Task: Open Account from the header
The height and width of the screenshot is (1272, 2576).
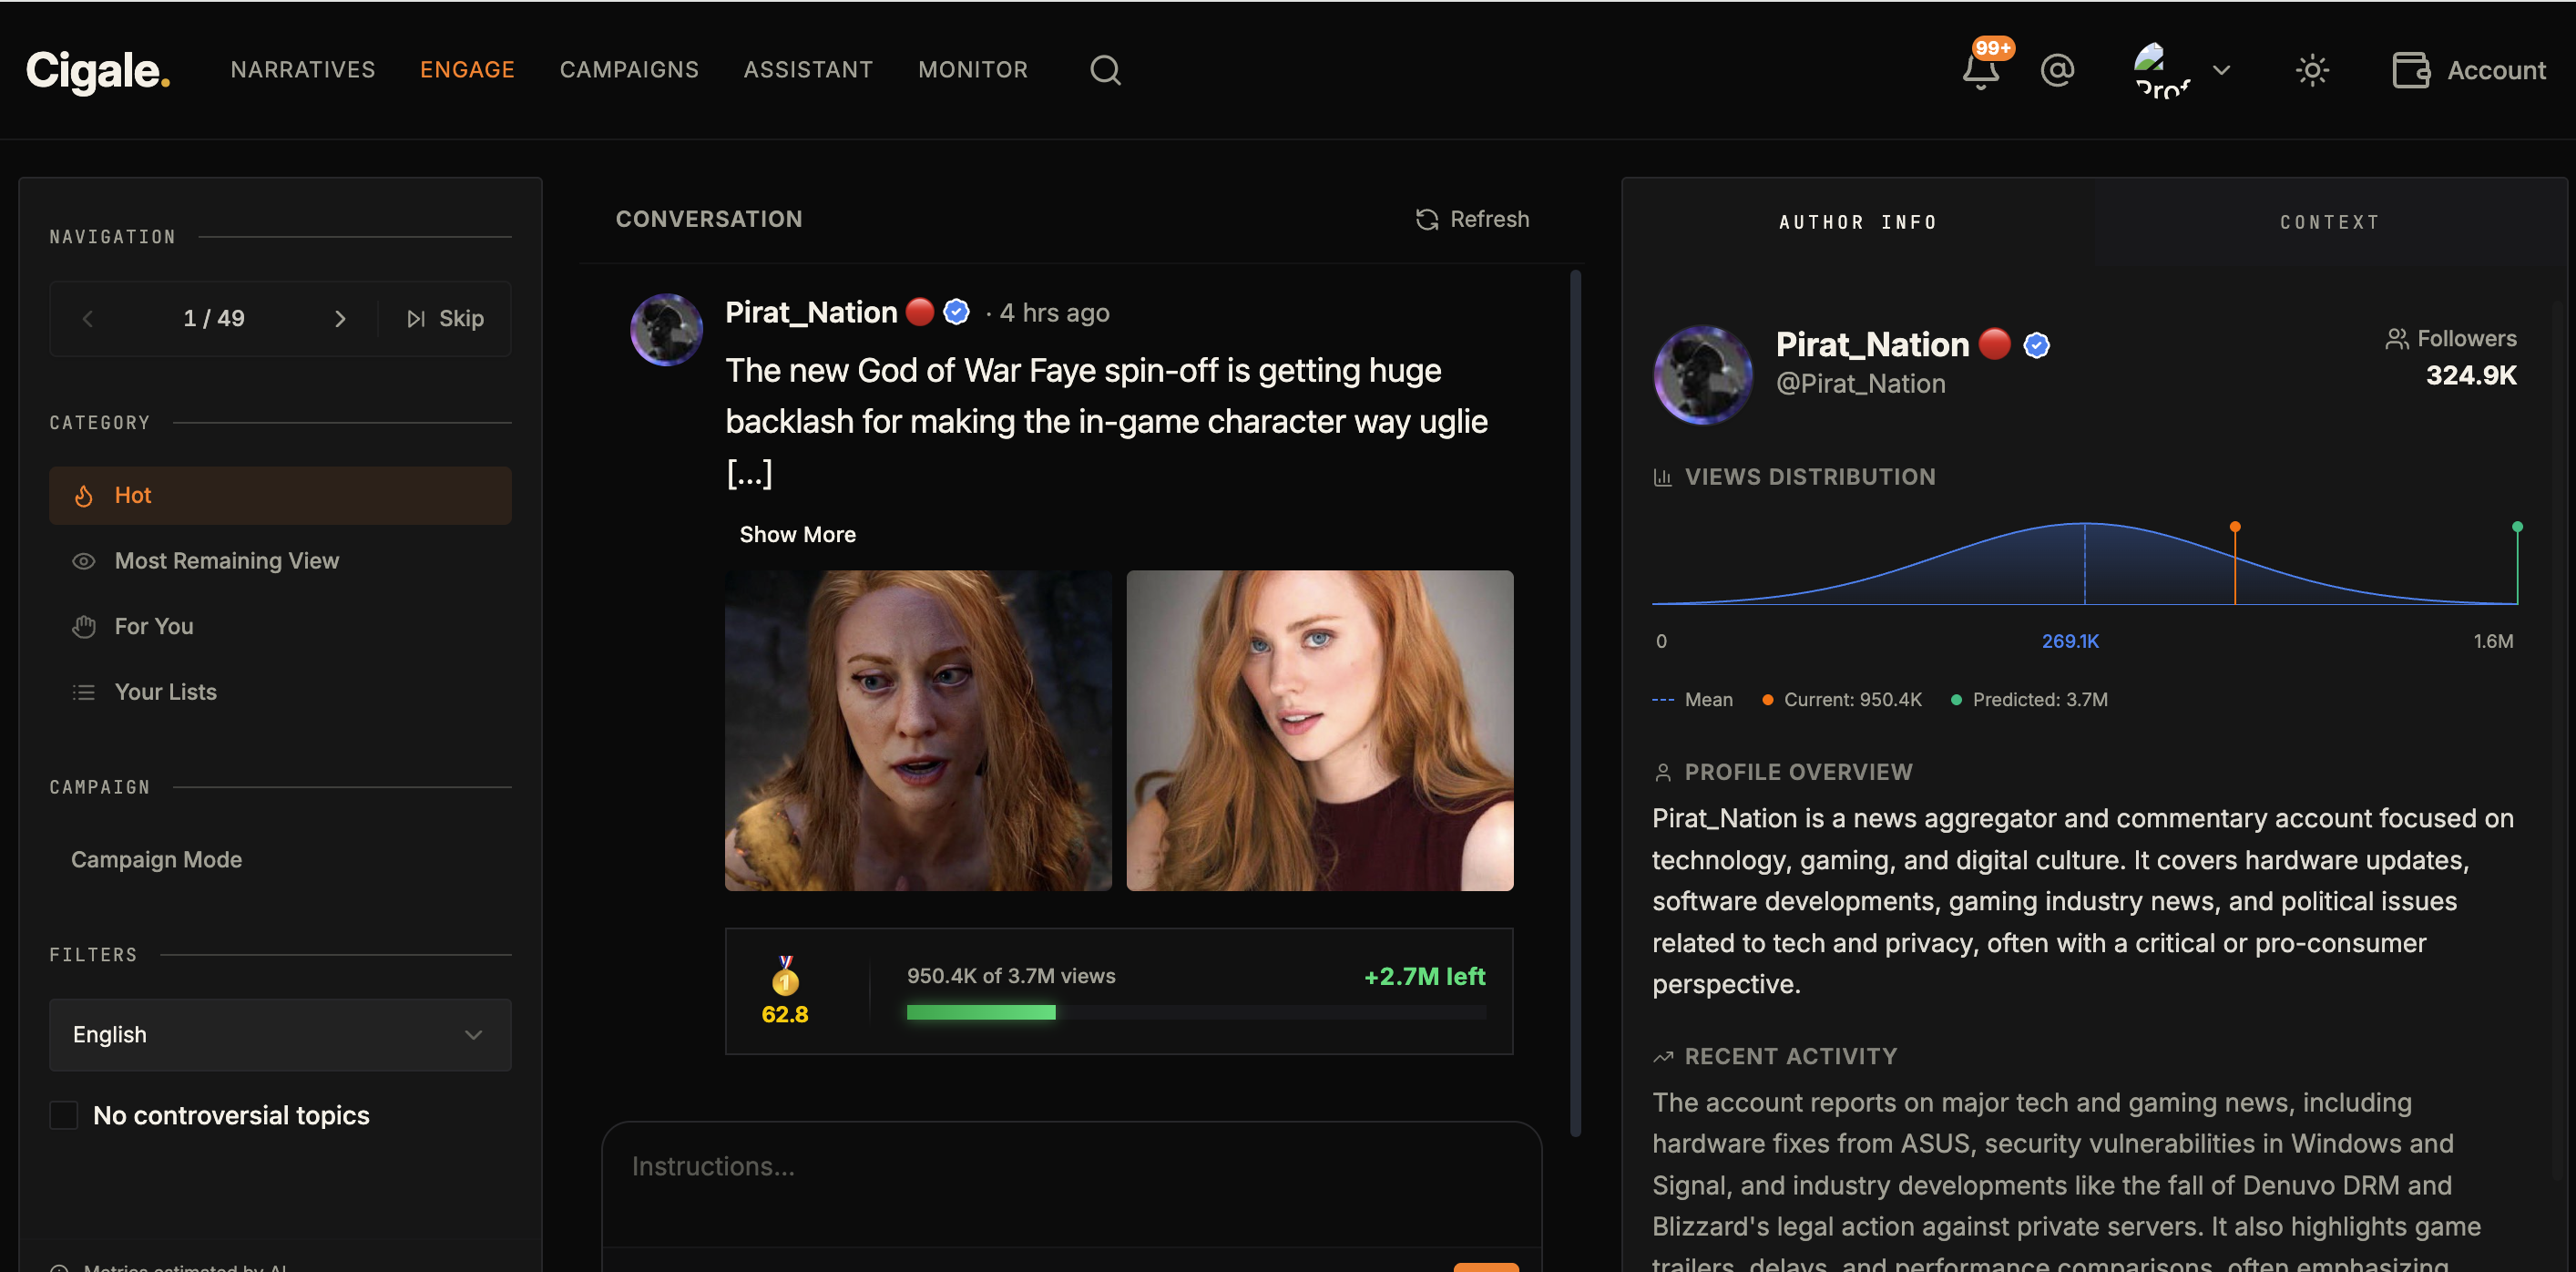Action: pyautogui.click(x=2469, y=70)
